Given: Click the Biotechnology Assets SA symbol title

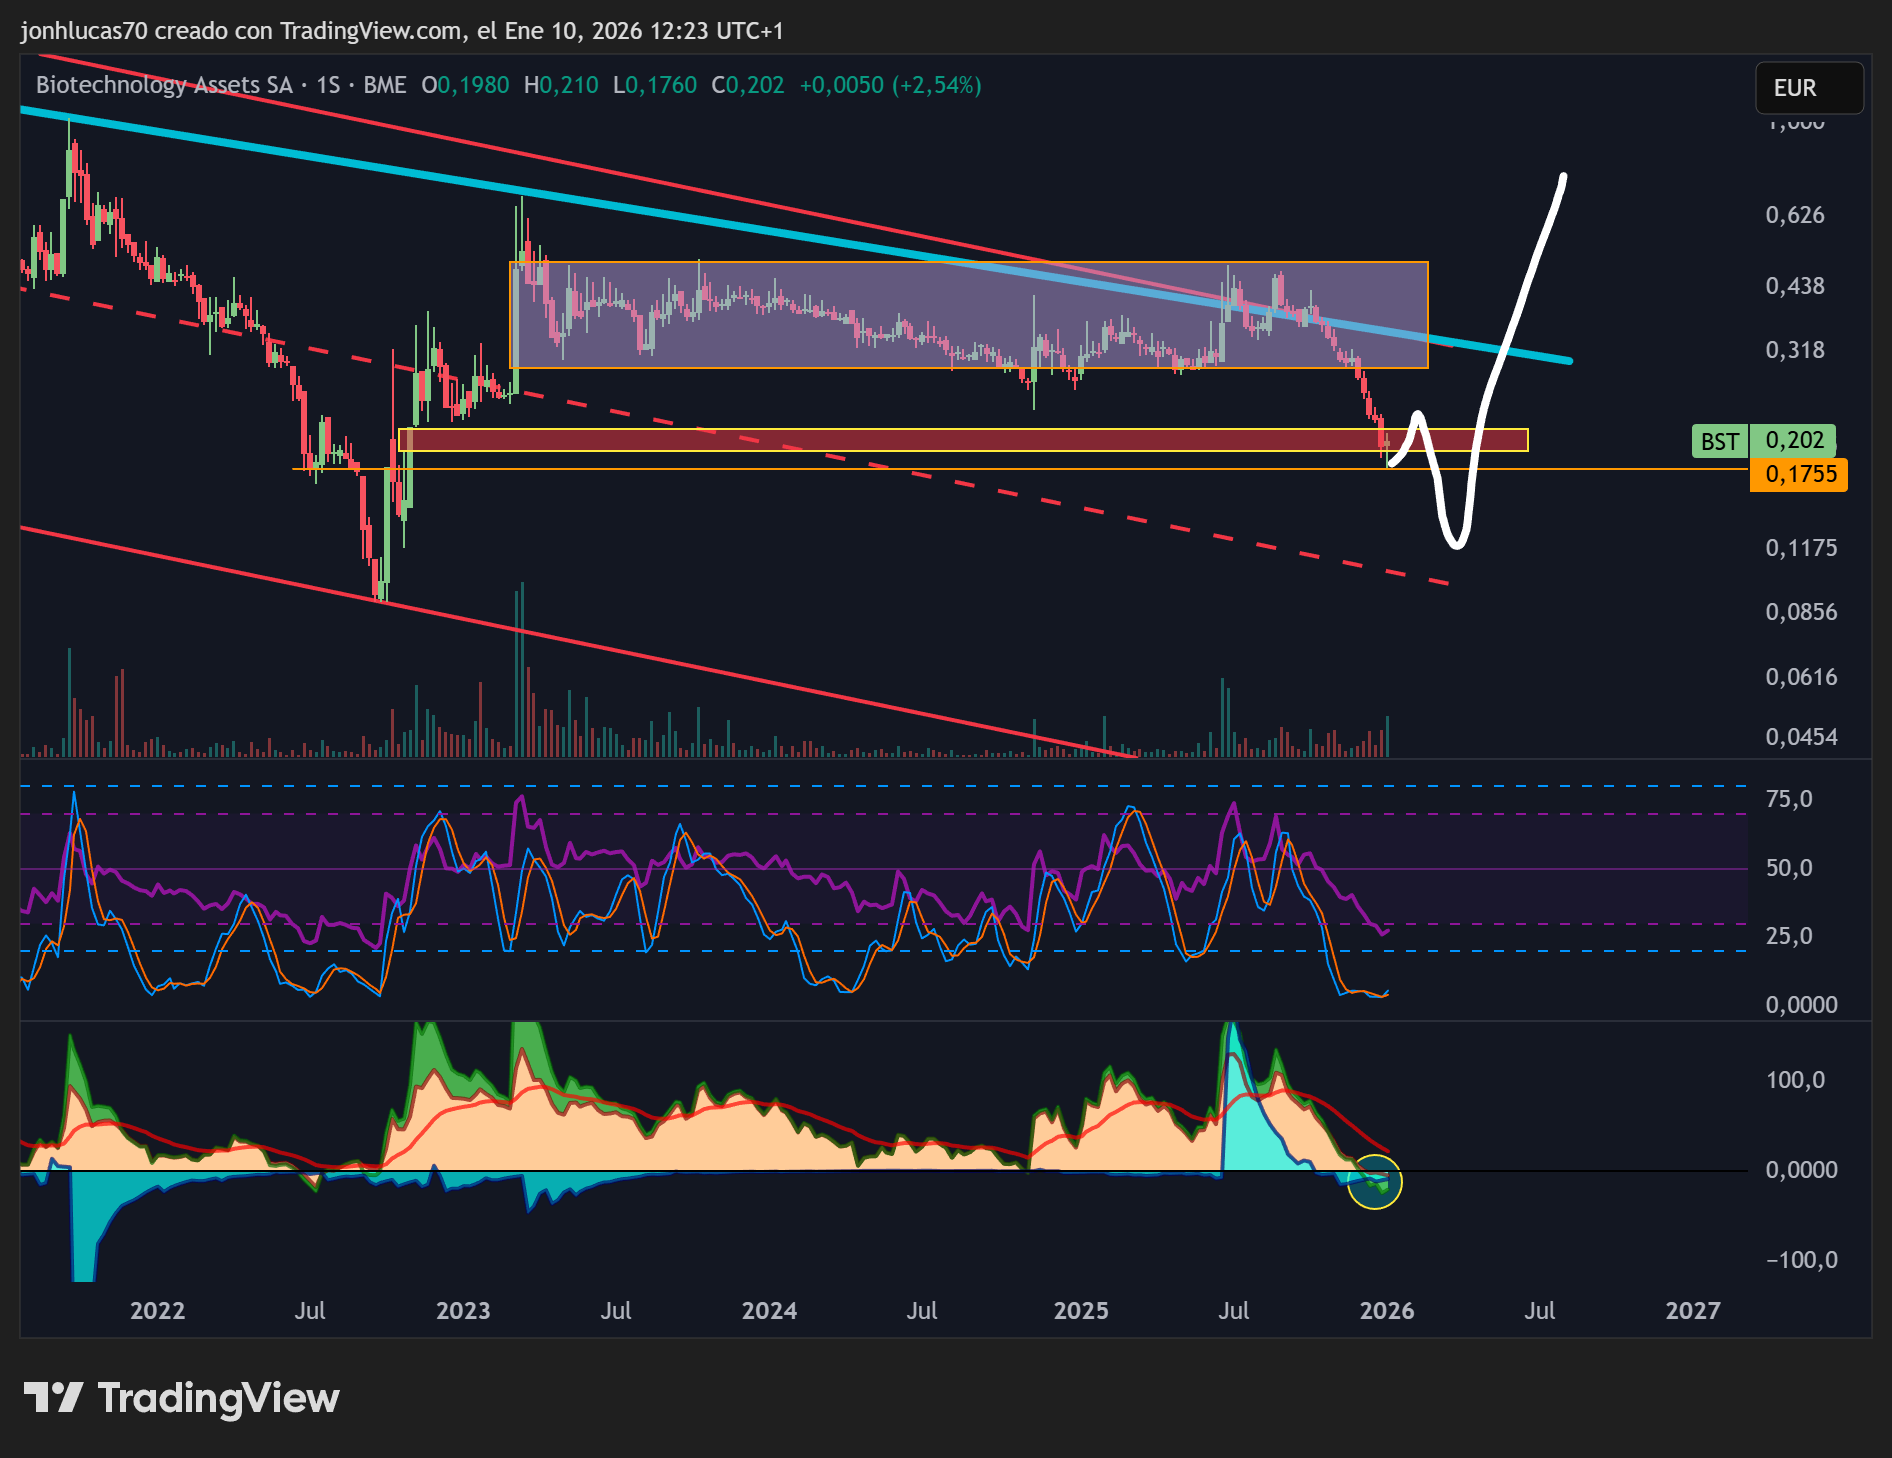Looking at the screenshot, I should tap(164, 85).
